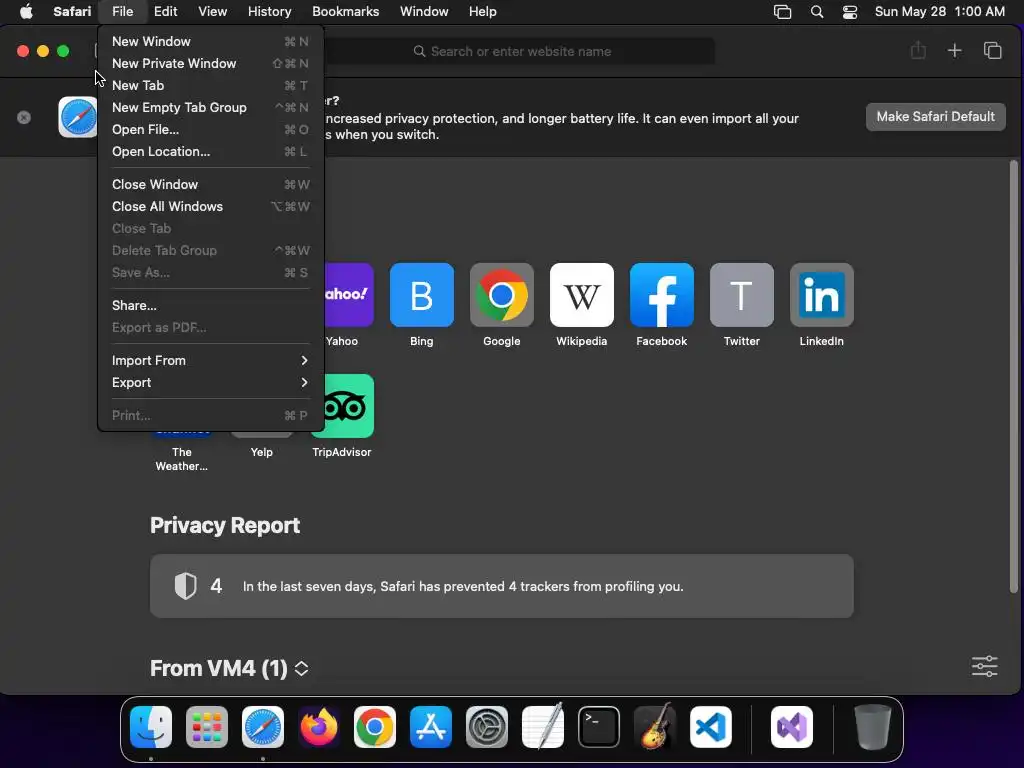Open App Store from the Dock
This screenshot has width=1024, height=768.
[431, 727]
